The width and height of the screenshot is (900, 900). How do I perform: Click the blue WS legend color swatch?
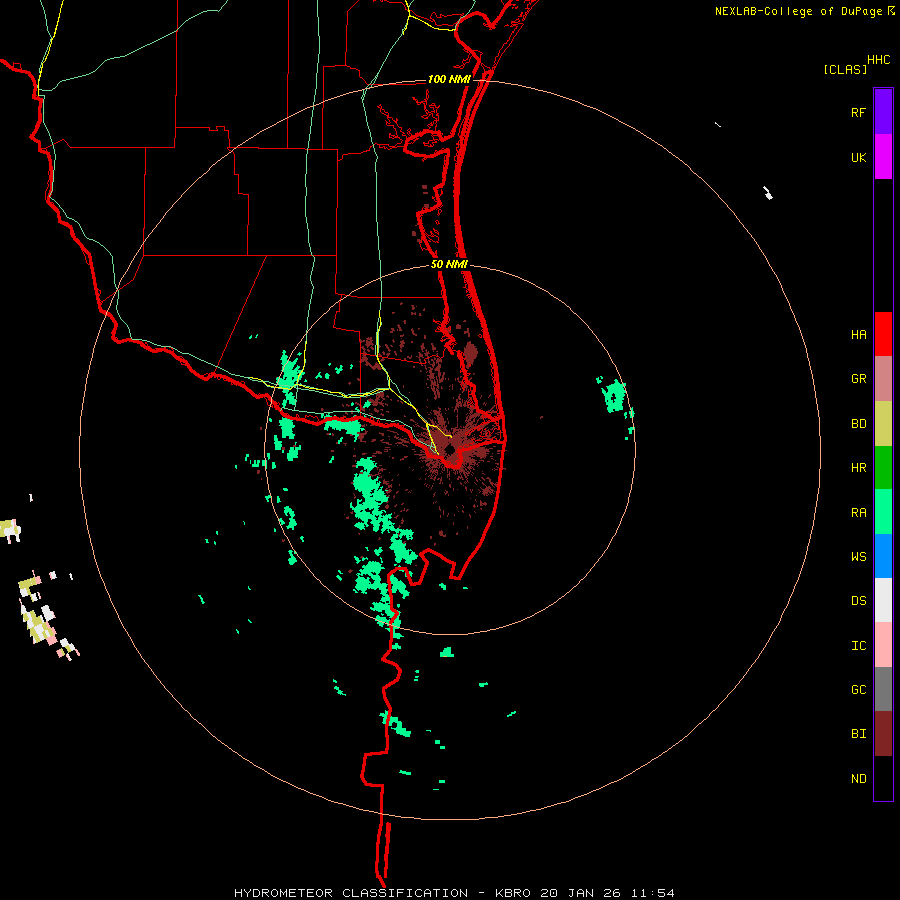883,556
